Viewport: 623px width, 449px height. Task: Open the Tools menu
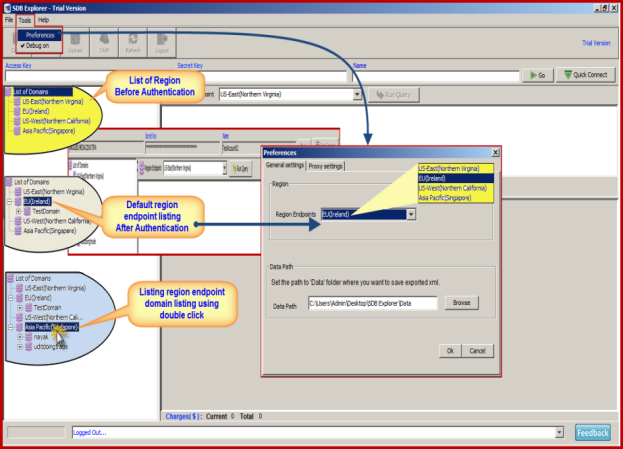pos(25,20)
